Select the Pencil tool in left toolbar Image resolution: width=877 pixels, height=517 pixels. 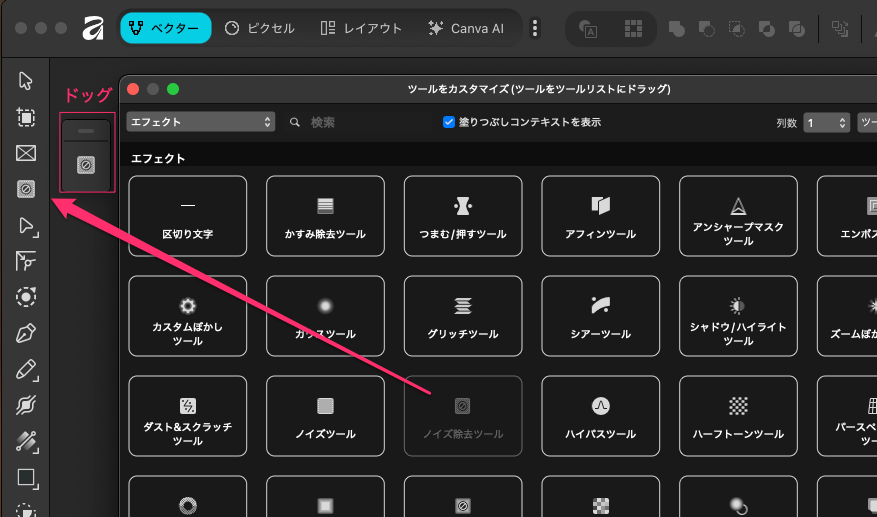[26, 370]
